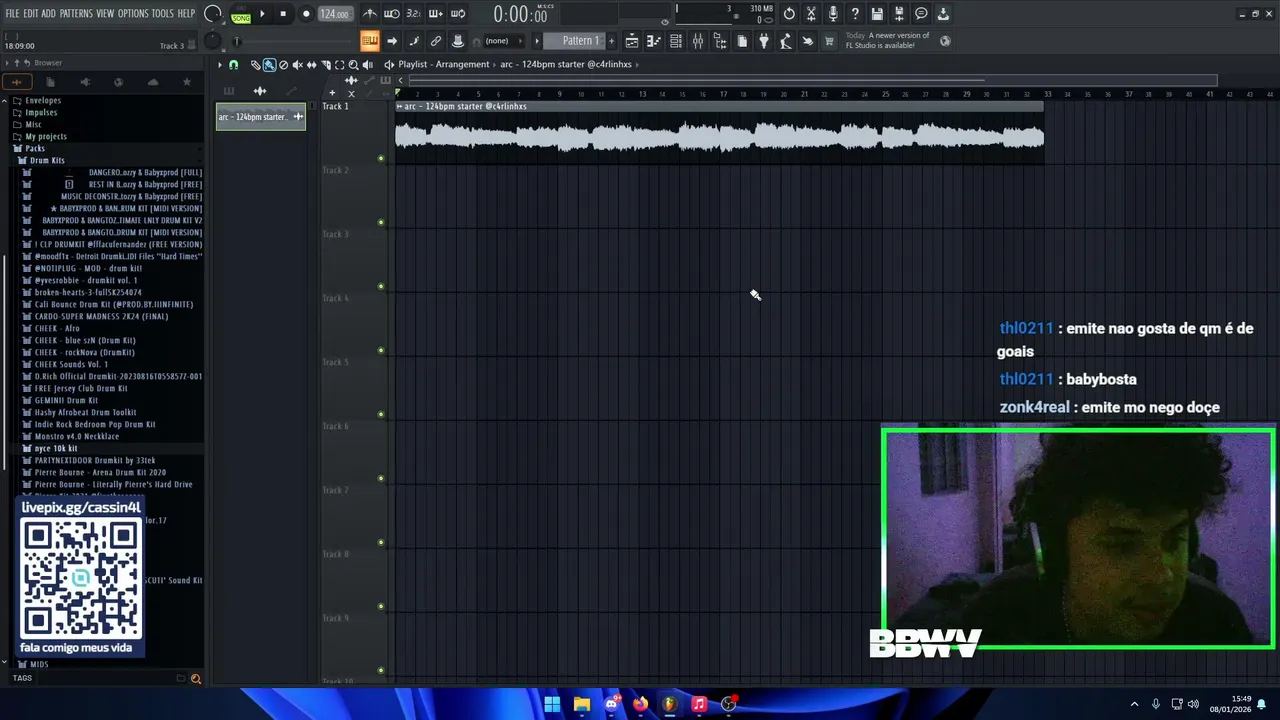Open FILE menu
Screen dimensions: 1280x720
pyautogui.click(x=12, y=14)
